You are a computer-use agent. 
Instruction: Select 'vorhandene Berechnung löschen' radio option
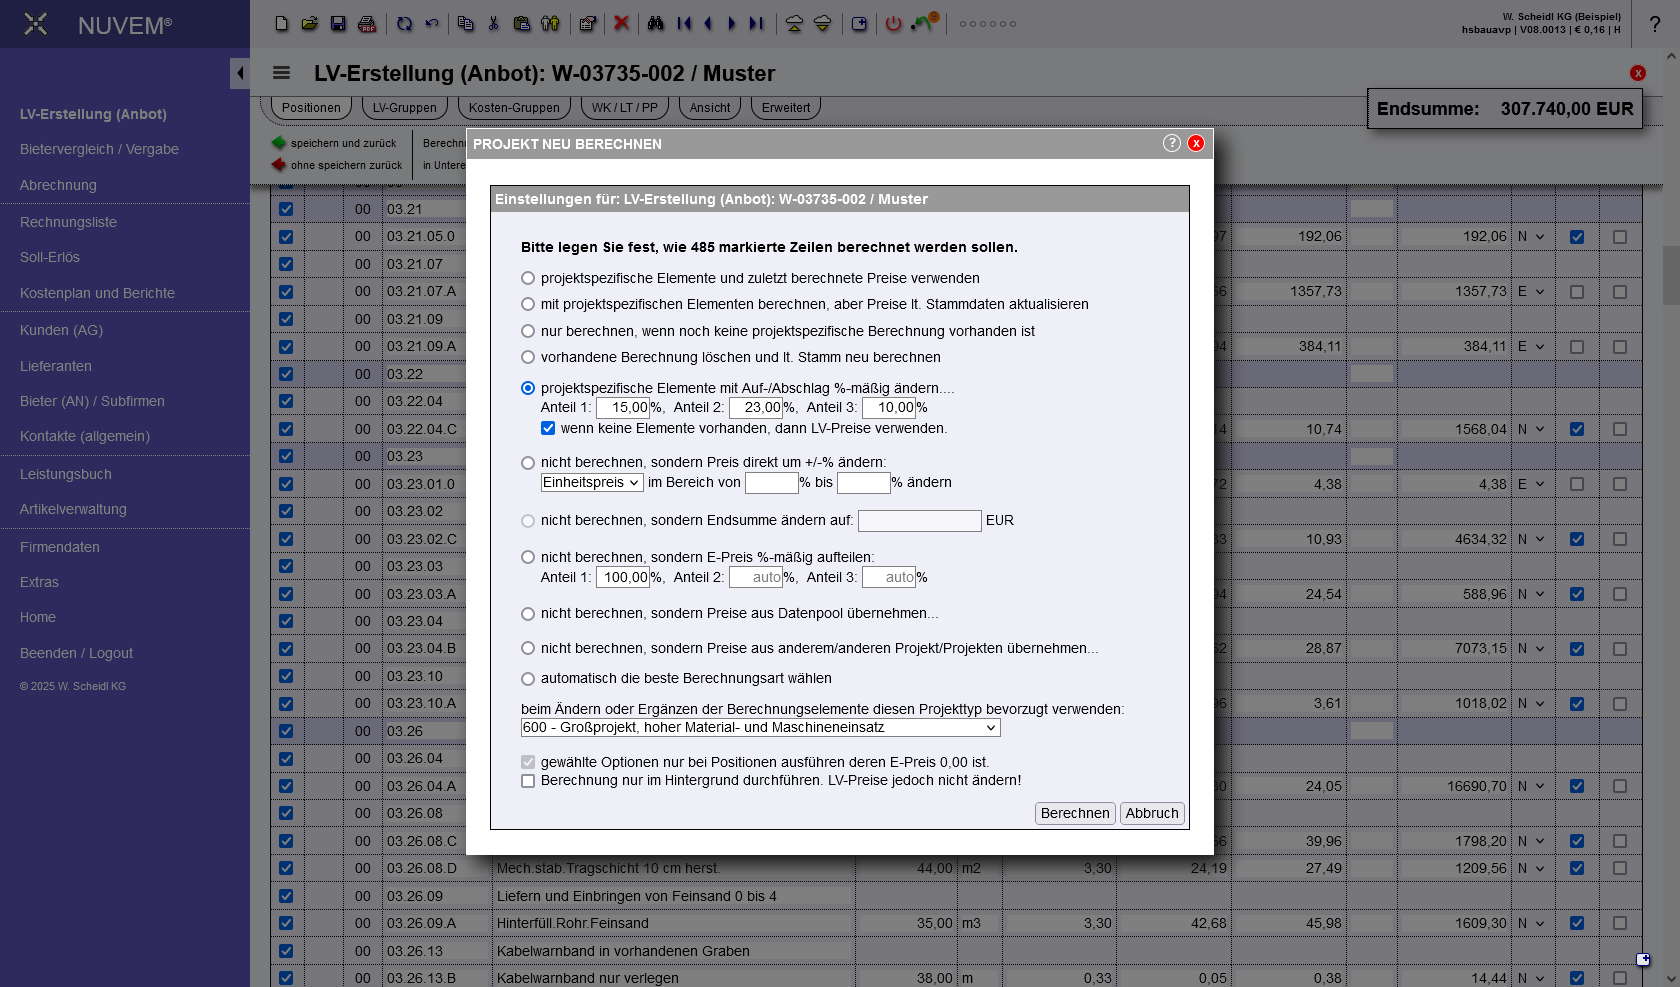tap(528, 357)
